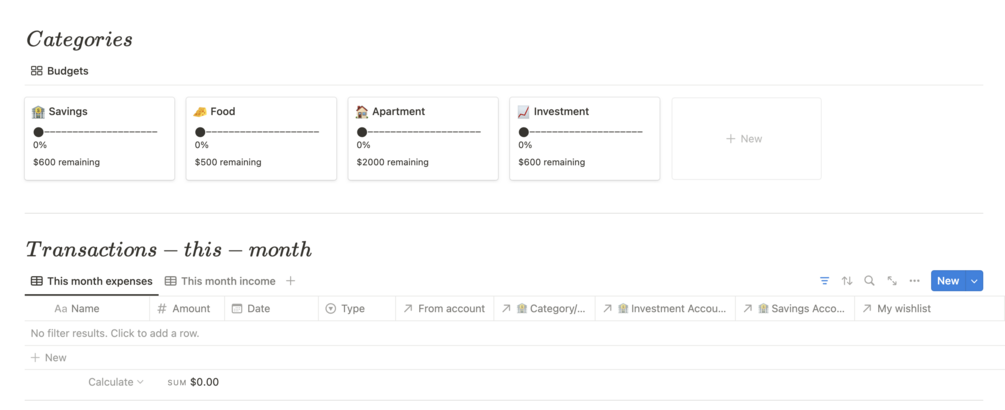Add a new view with plus icon
Screen dimensions: 1005x410
(x=291, y=281)
